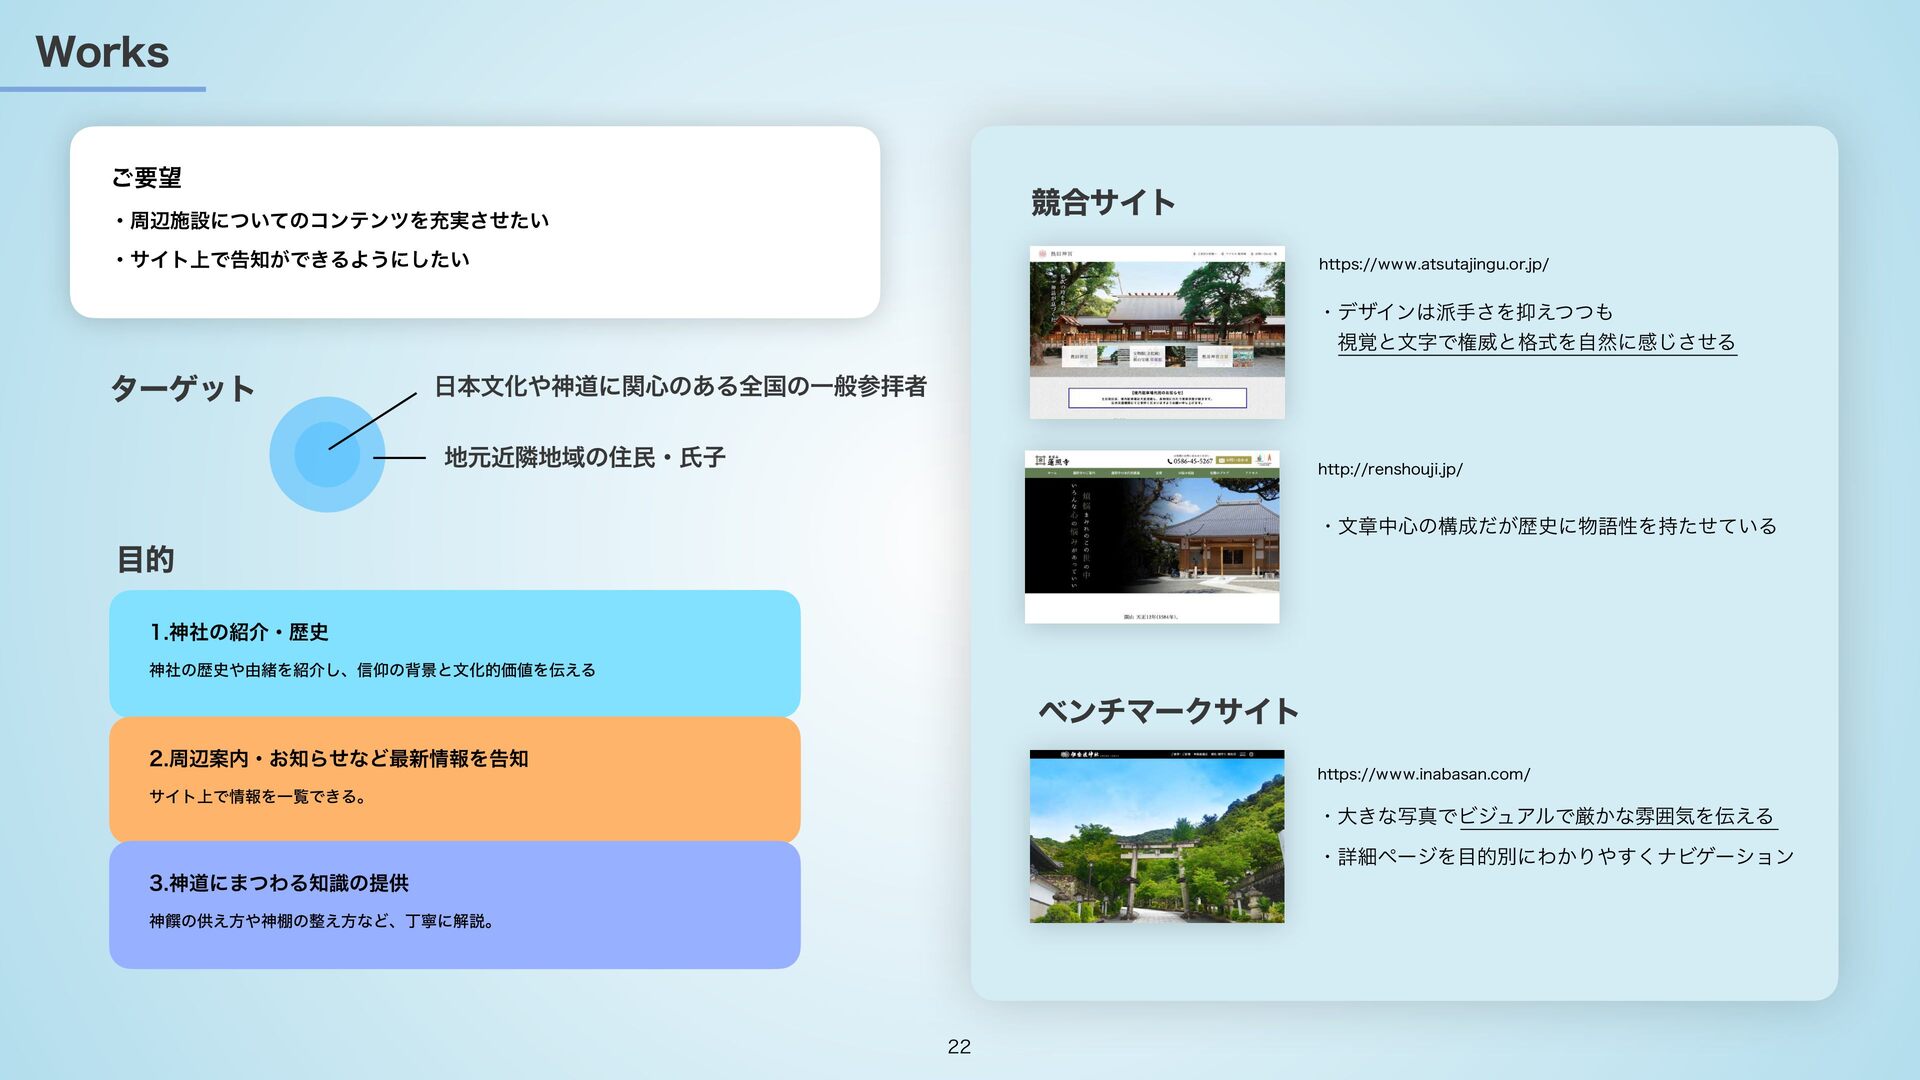Select the orange 周辺案内・お知らせ box
Screen dimensions: 1920x1080
[x=454, y=778]
